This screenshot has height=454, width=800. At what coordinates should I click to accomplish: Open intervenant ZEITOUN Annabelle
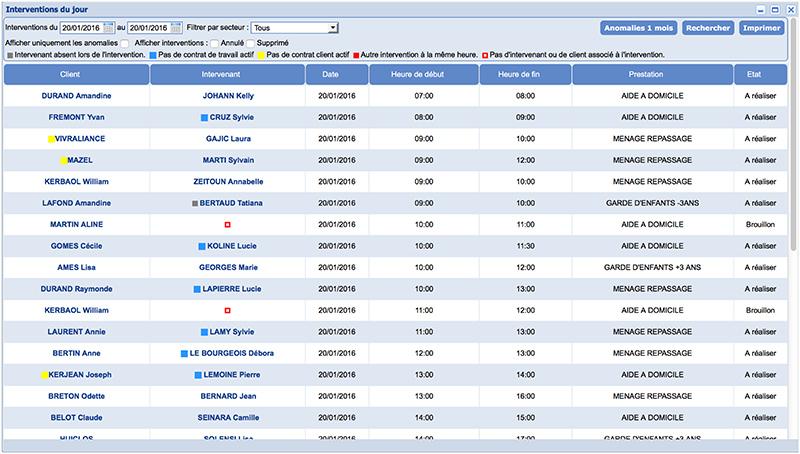(x=228, y=182)
